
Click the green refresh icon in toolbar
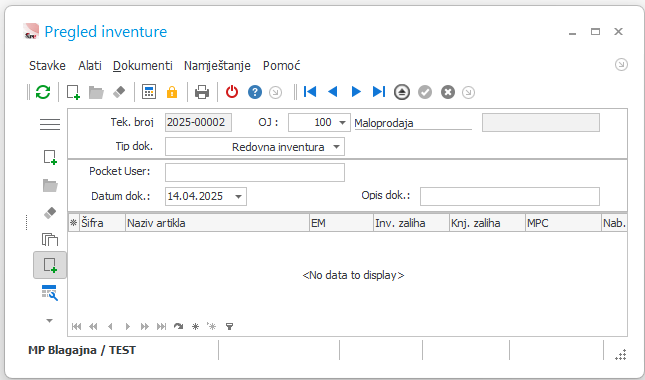pyautogui.click(x=43, y=92)
